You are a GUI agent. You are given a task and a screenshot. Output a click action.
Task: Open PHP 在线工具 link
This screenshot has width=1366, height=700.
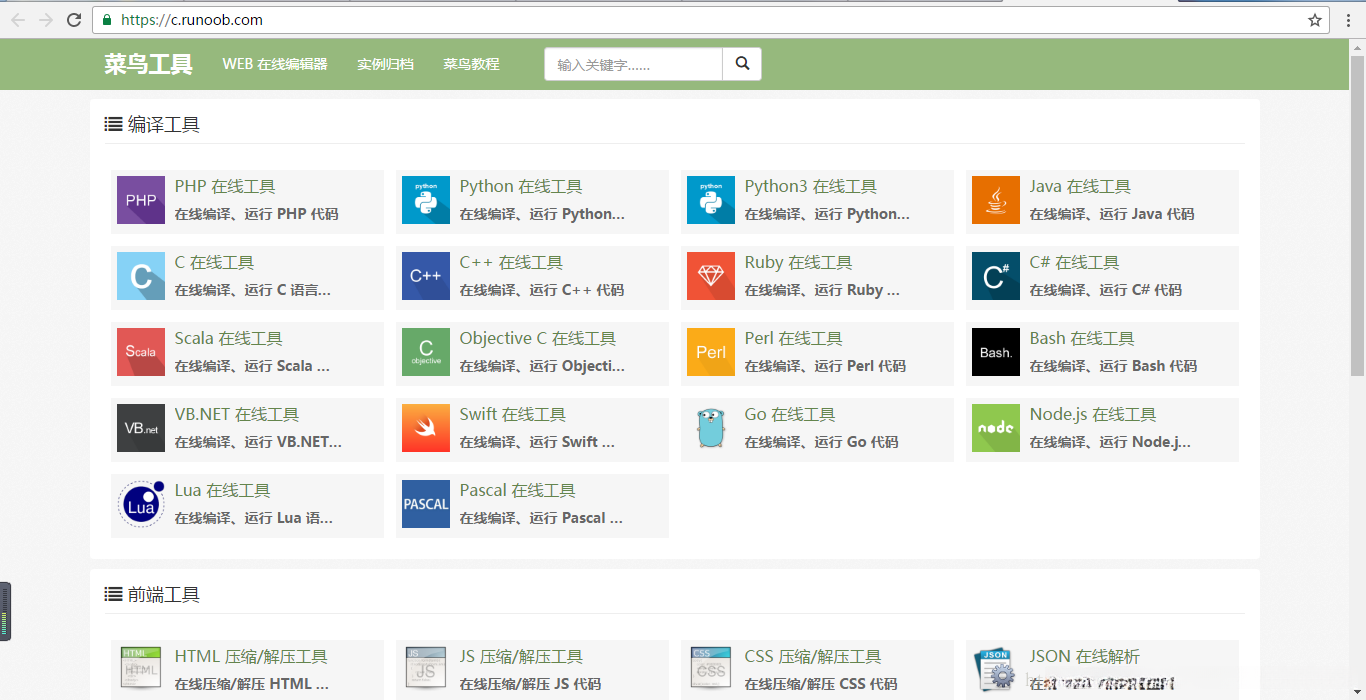[225, 186]
